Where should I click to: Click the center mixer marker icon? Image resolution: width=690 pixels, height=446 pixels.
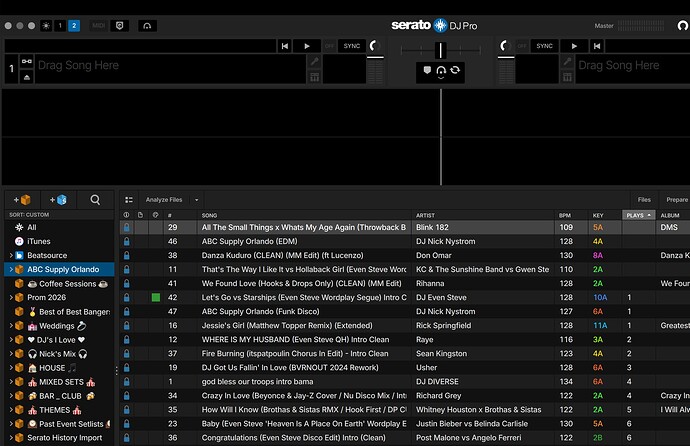[427, 70]
